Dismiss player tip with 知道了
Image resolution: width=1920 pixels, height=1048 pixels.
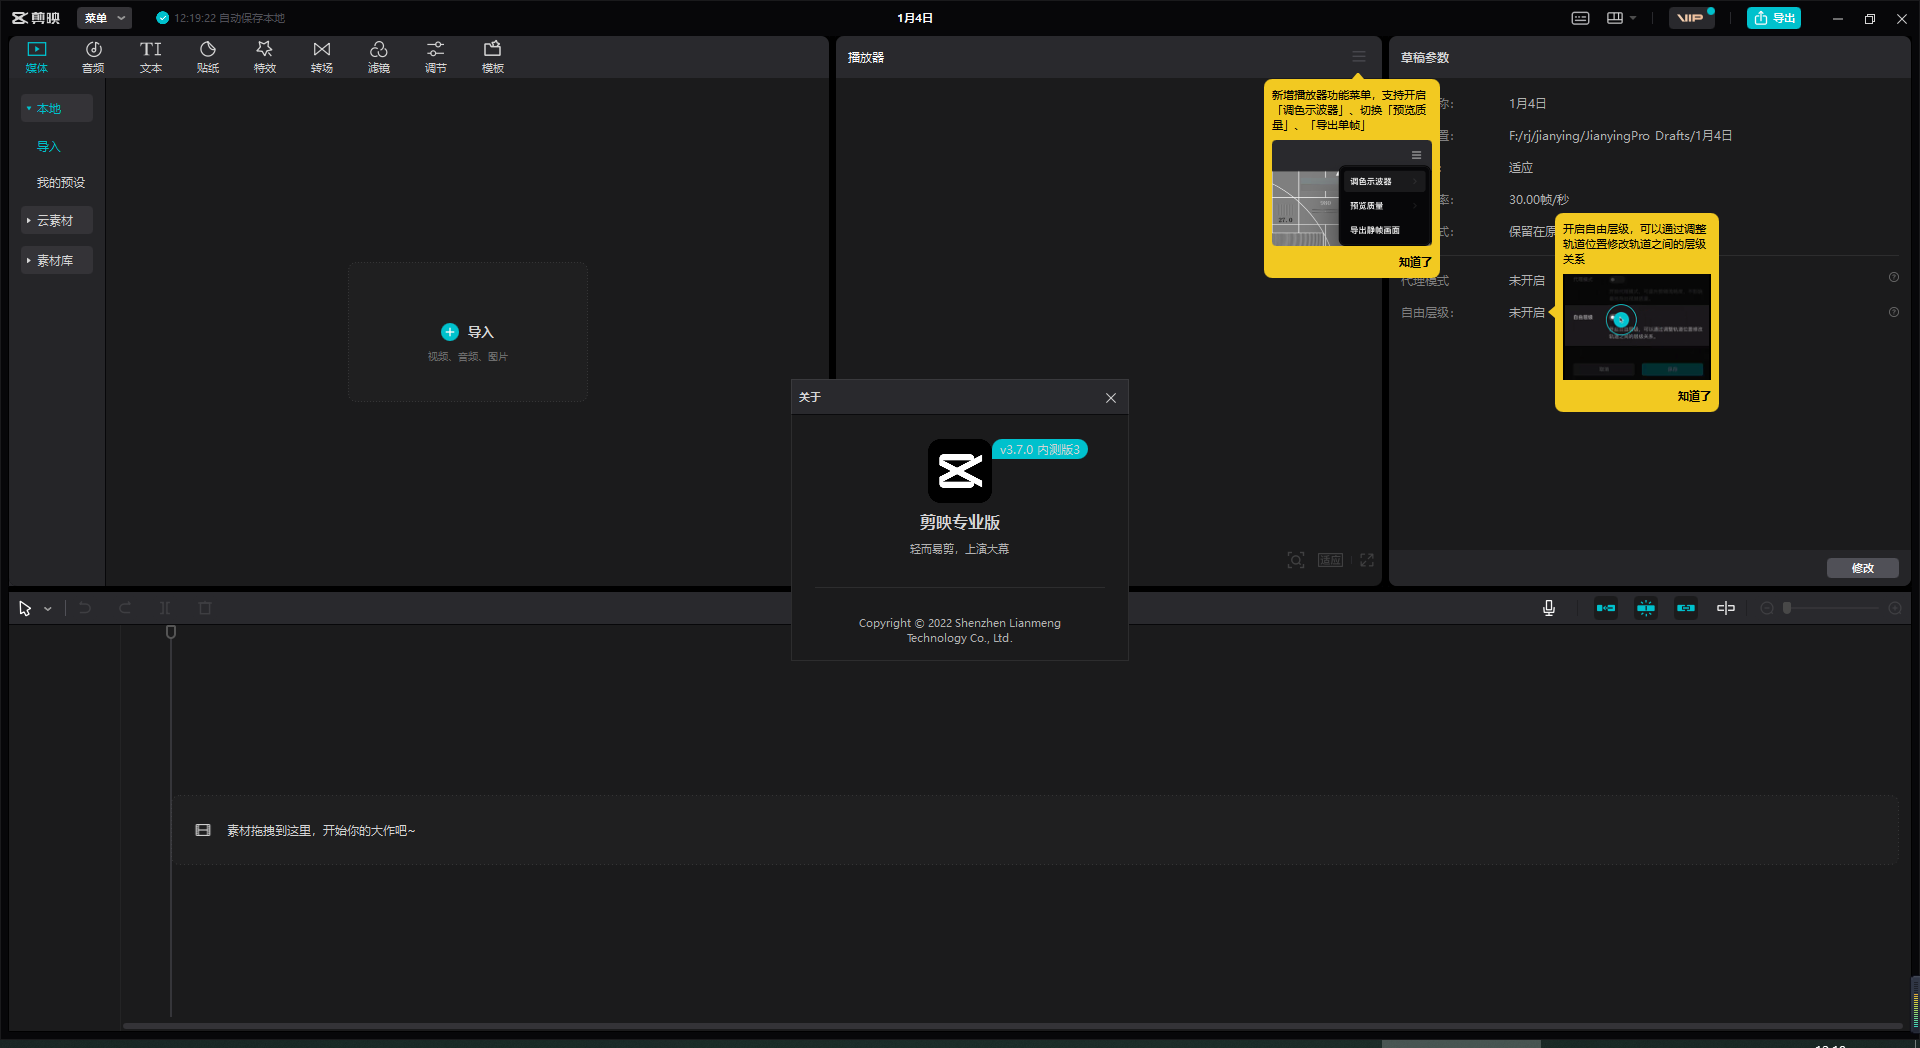[1415, 262]
